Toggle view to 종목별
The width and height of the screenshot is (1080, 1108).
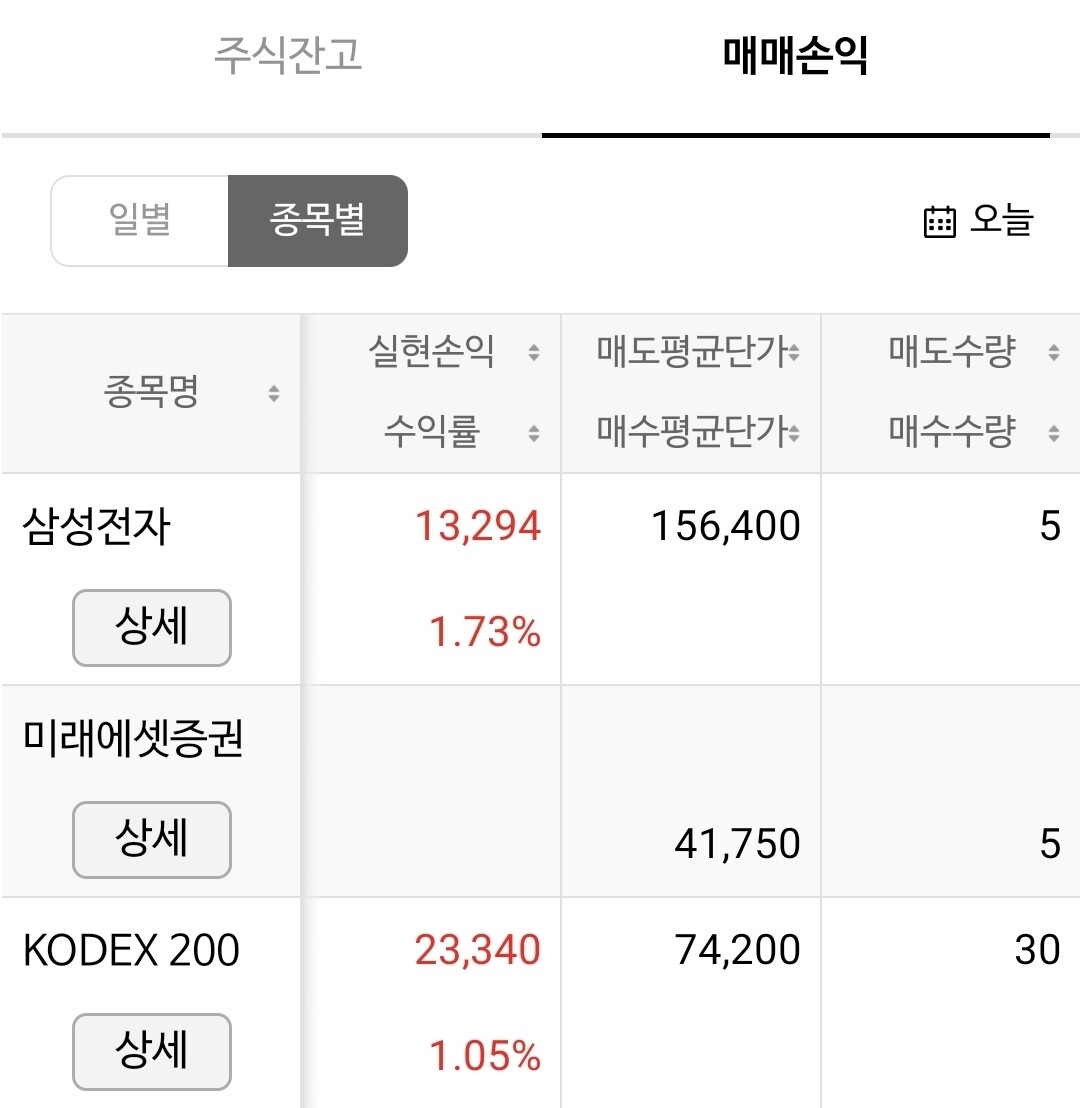tap(317, 221)
